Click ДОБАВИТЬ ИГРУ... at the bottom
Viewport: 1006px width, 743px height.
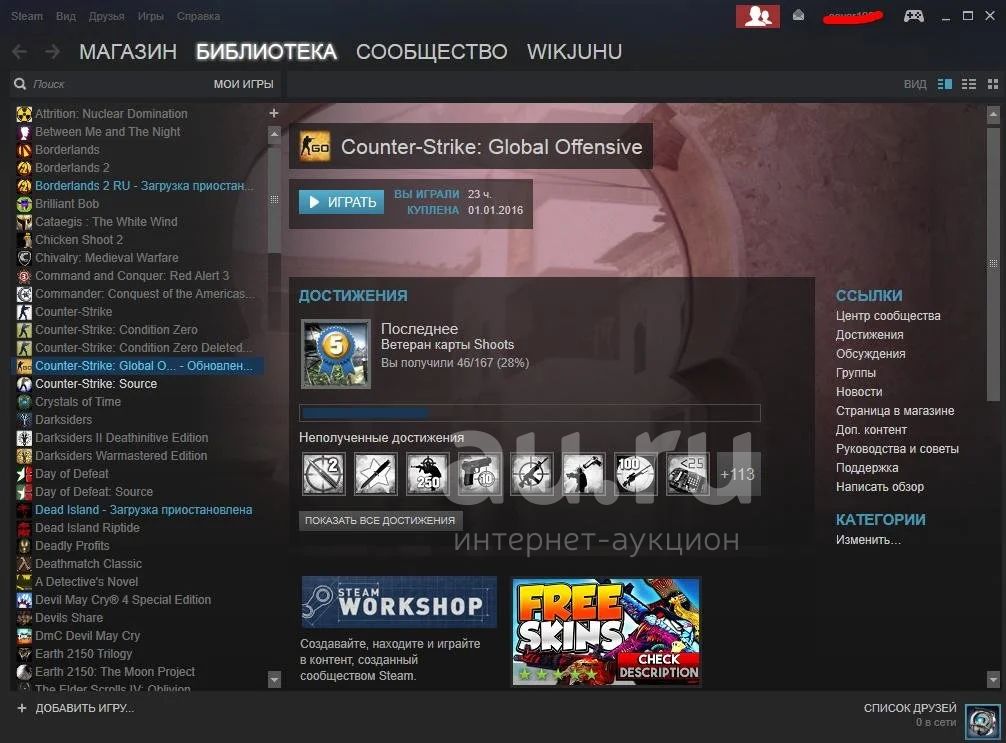84,708
